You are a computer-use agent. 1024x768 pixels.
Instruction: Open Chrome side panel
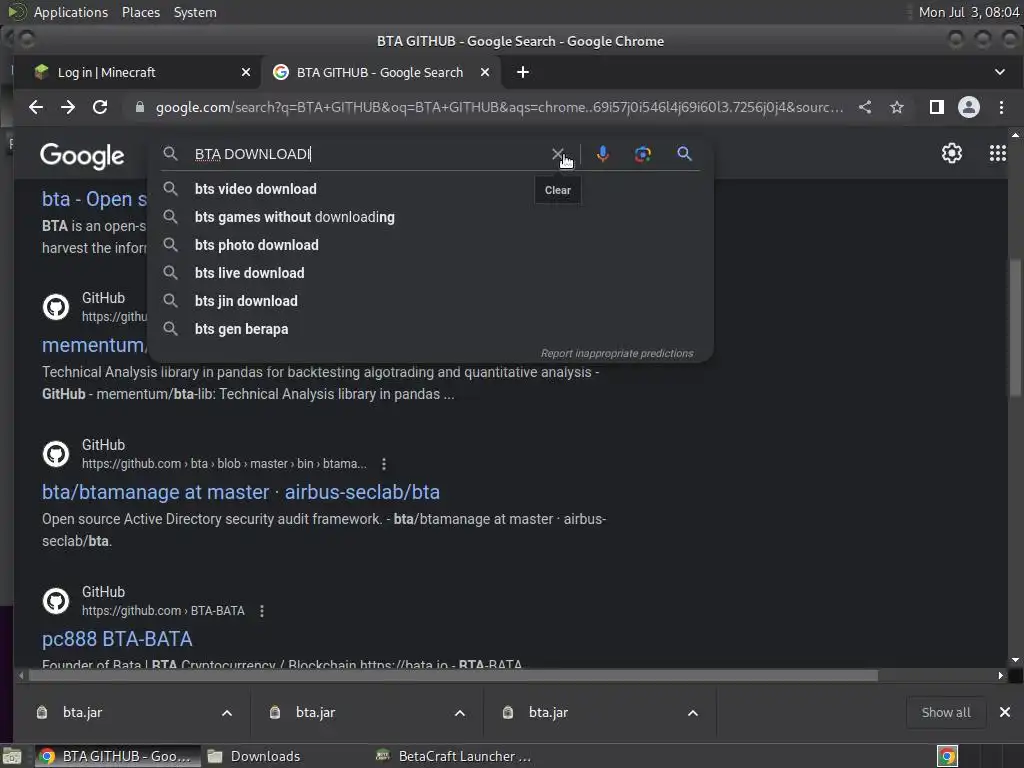[936, 107]
